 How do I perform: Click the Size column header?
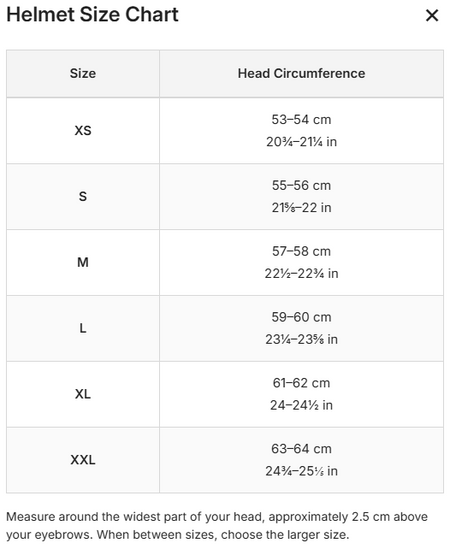coord(83,74)
